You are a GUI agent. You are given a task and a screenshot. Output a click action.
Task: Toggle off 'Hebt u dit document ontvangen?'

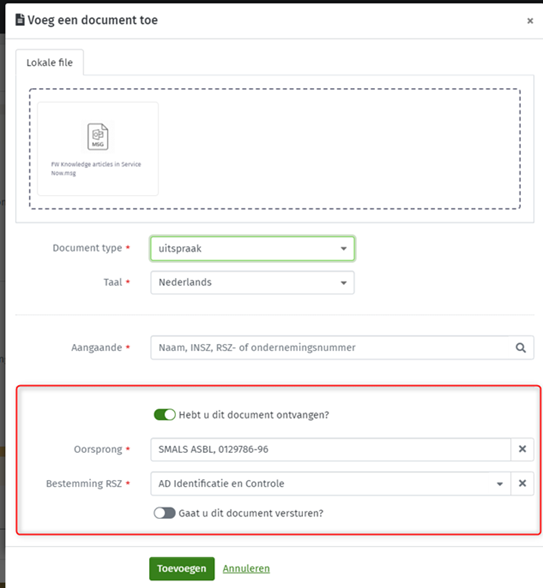pos(164,415)
